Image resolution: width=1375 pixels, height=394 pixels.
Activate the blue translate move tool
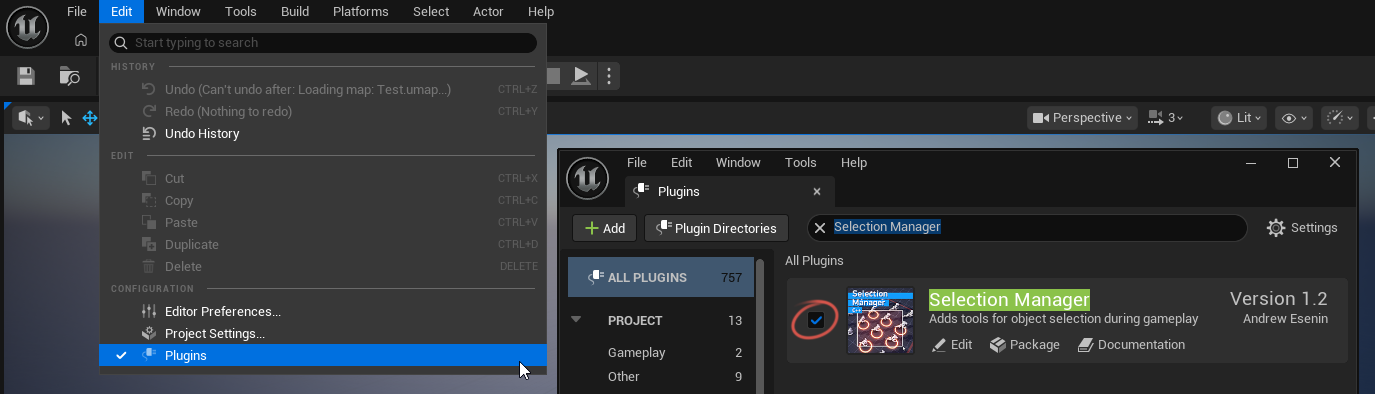[90, 118]
